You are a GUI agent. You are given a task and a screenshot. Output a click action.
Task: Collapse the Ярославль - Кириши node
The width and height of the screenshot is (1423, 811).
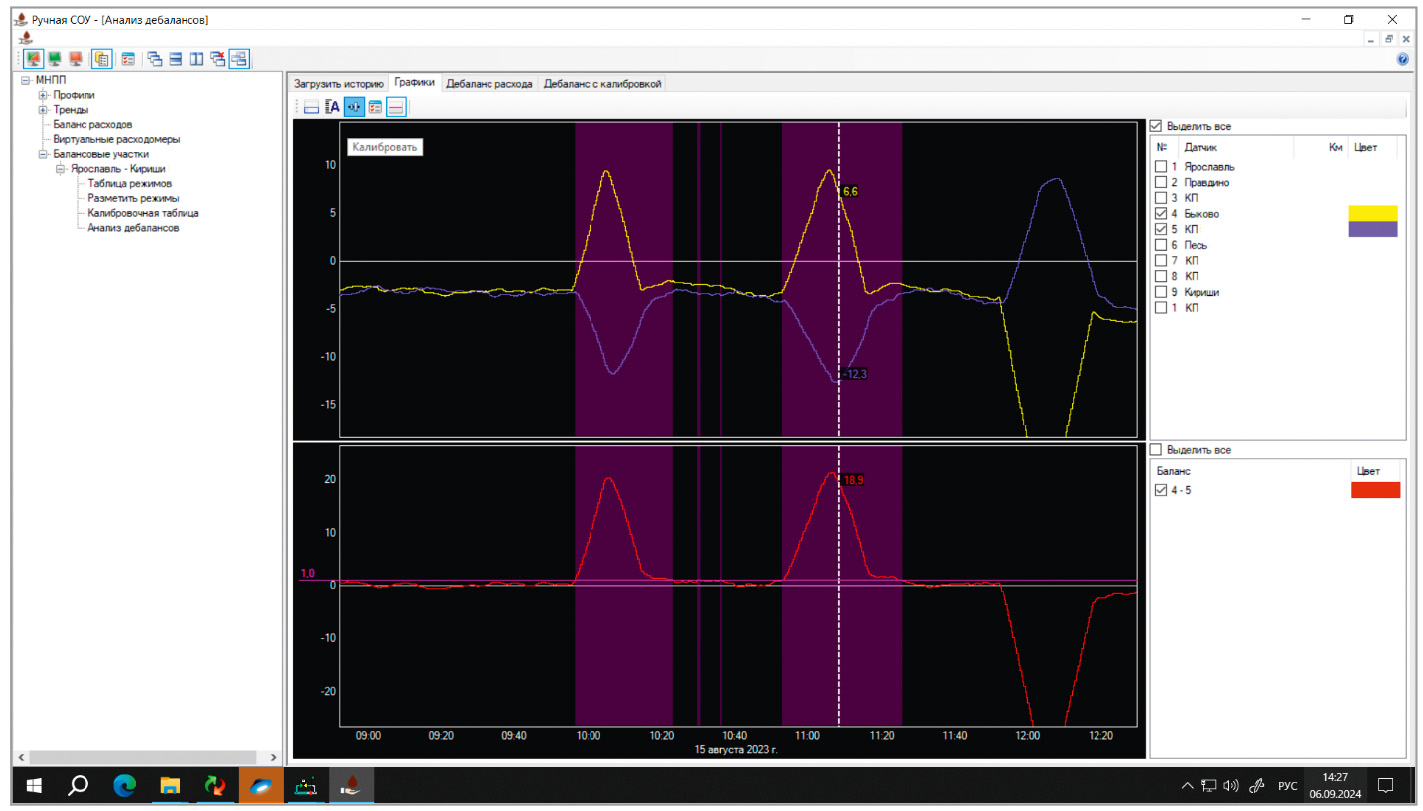click(60, 170)
